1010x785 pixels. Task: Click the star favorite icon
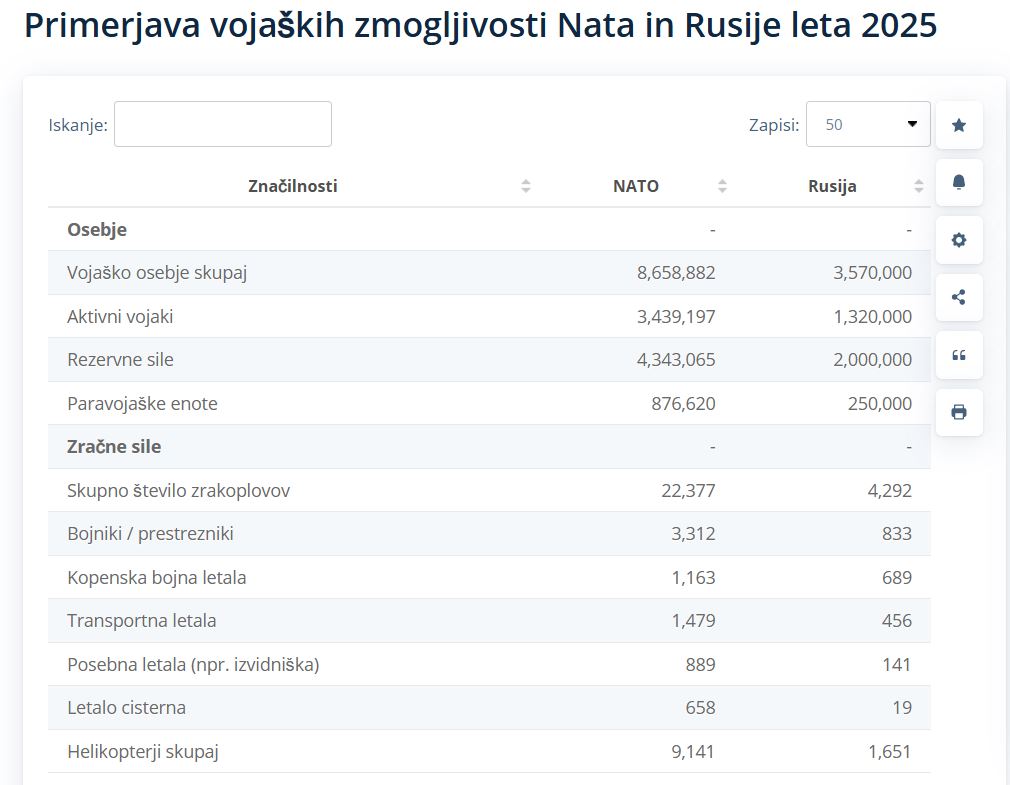958,125
